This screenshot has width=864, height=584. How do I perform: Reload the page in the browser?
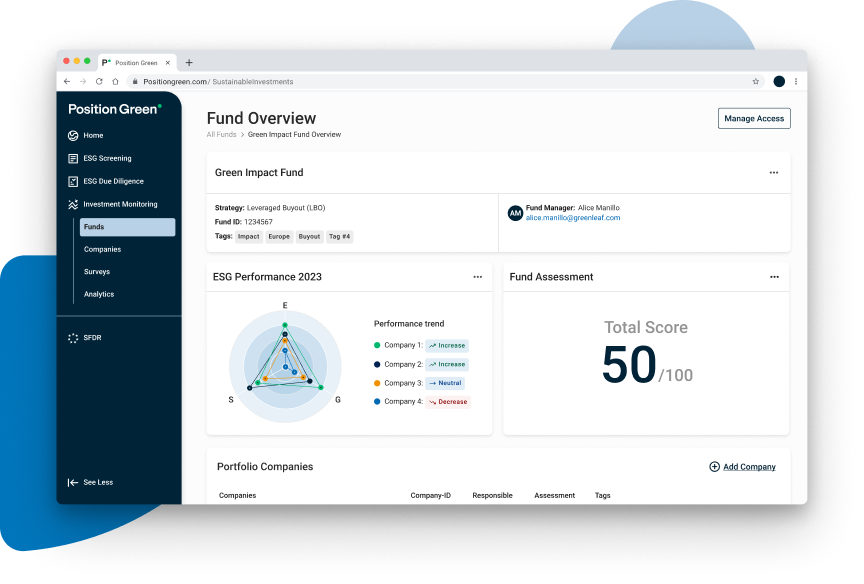(99, 81)
